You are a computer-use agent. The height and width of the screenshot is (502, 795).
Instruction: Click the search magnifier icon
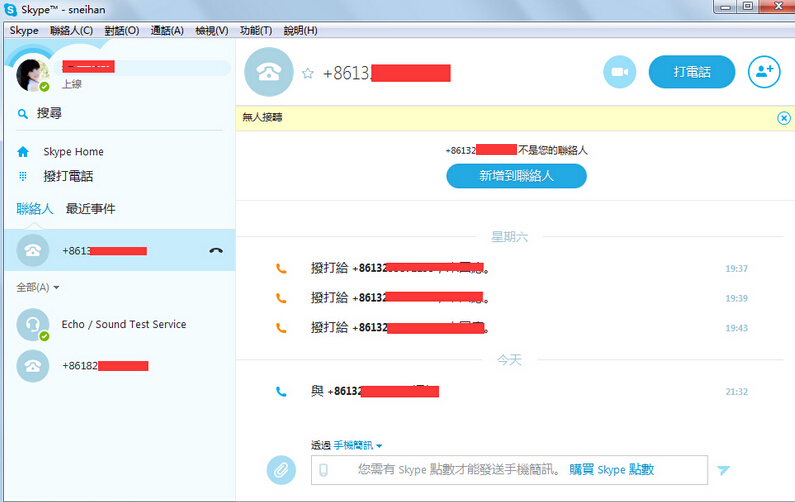(23, 114)
